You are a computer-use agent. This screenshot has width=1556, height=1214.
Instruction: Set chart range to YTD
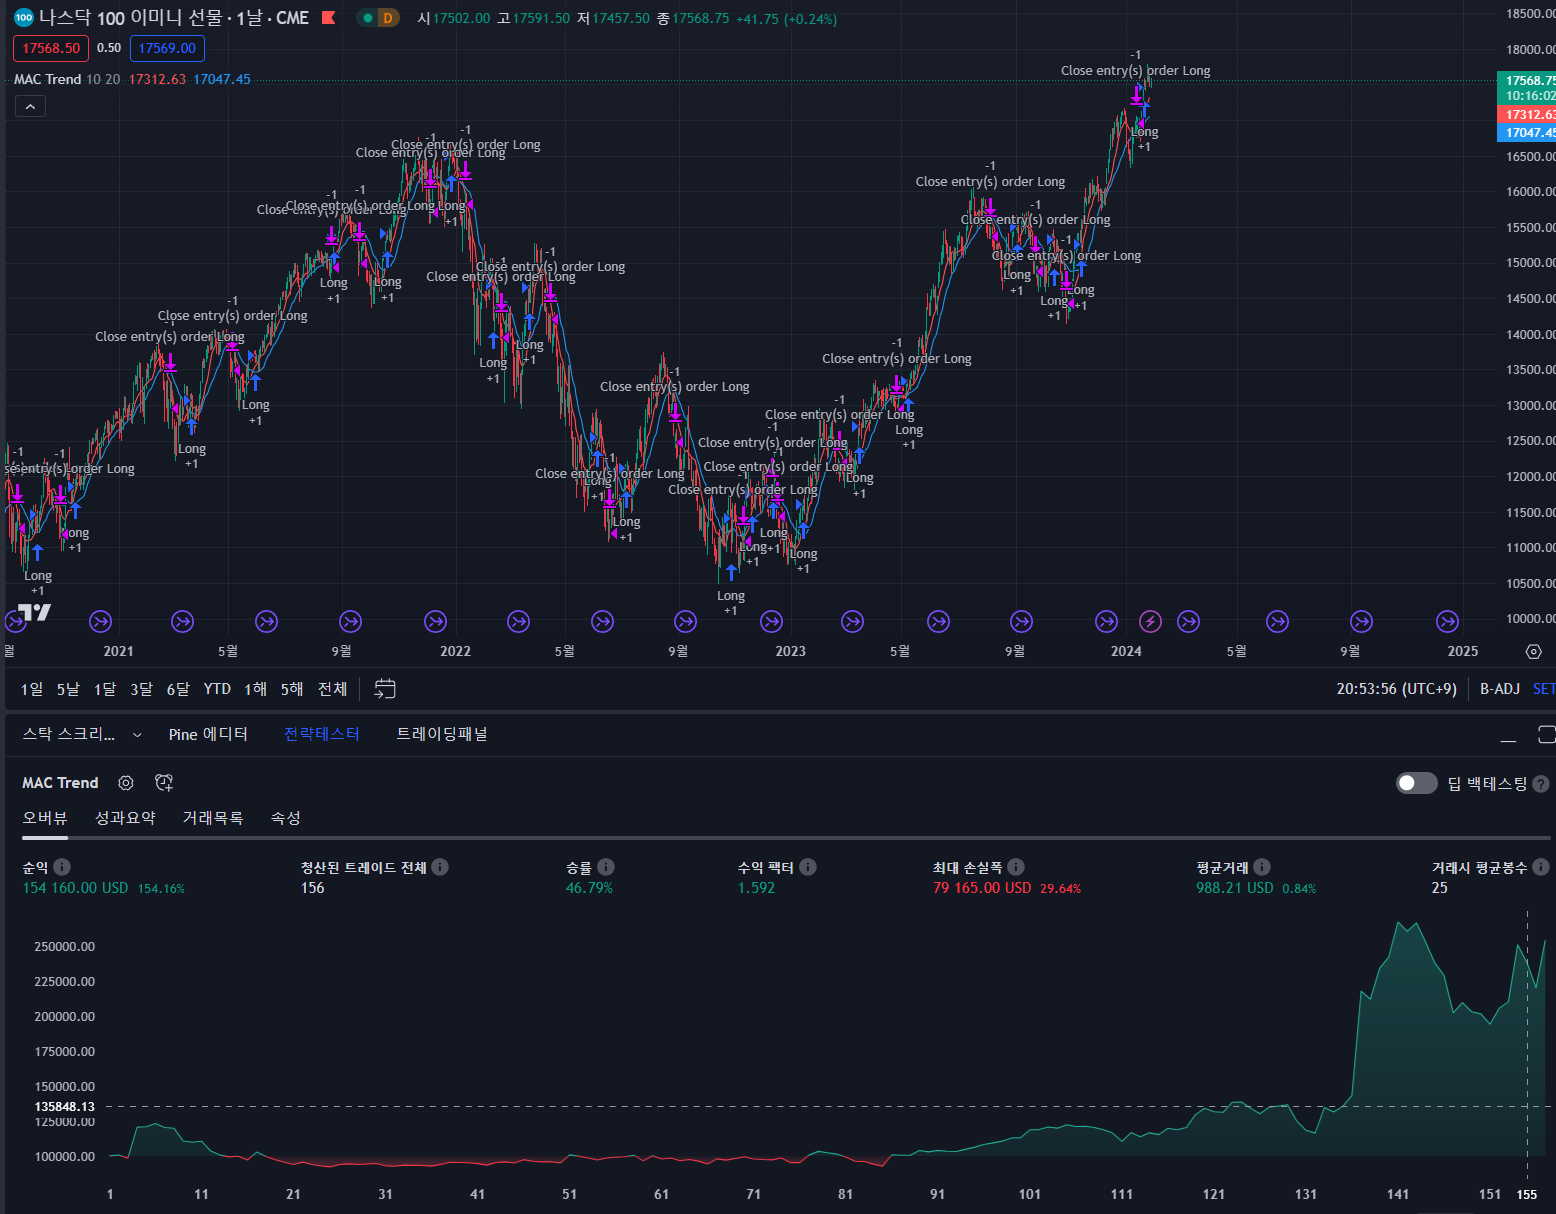click(x=217, y=689)
